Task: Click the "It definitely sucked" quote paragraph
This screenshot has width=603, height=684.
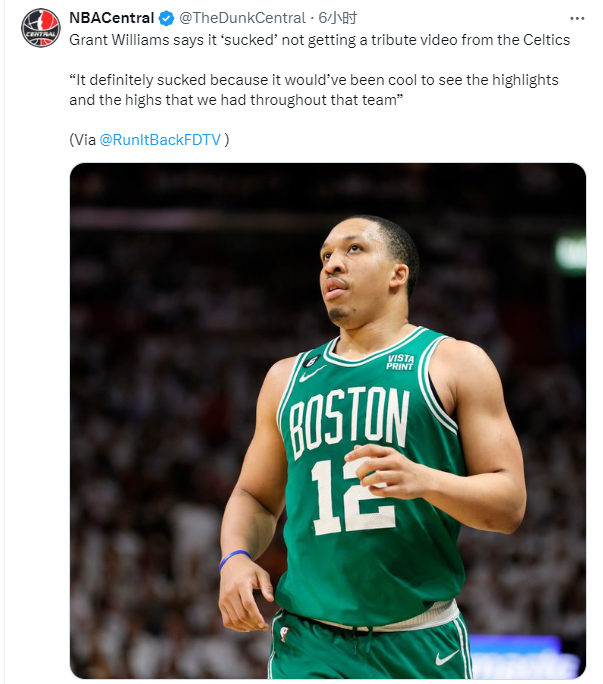Action: (x=314, y=89)
